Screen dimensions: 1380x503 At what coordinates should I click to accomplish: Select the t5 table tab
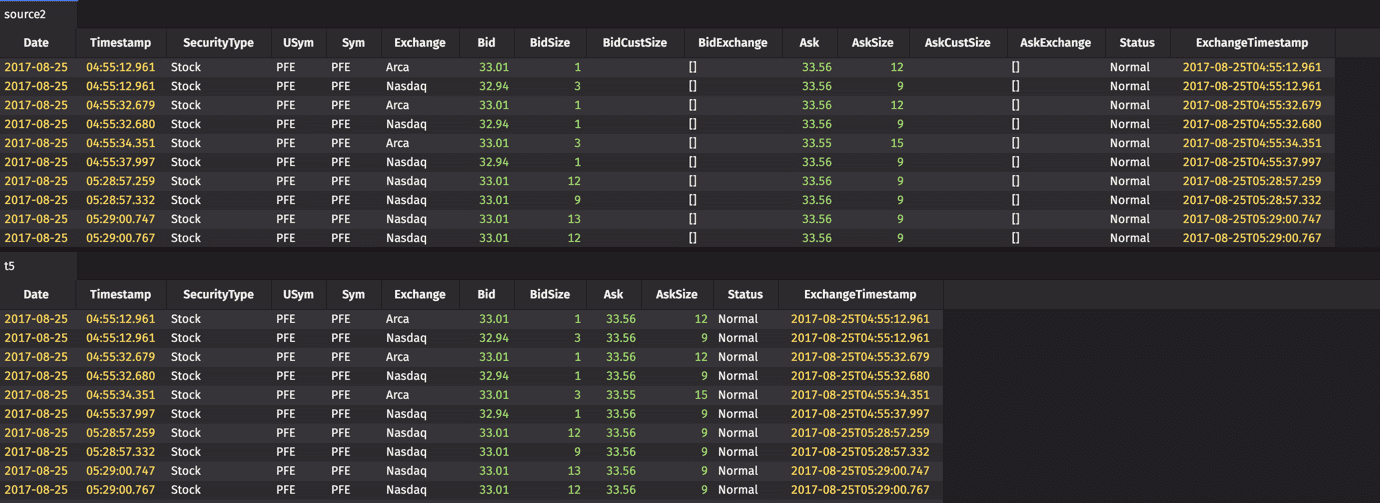[10, 266]
